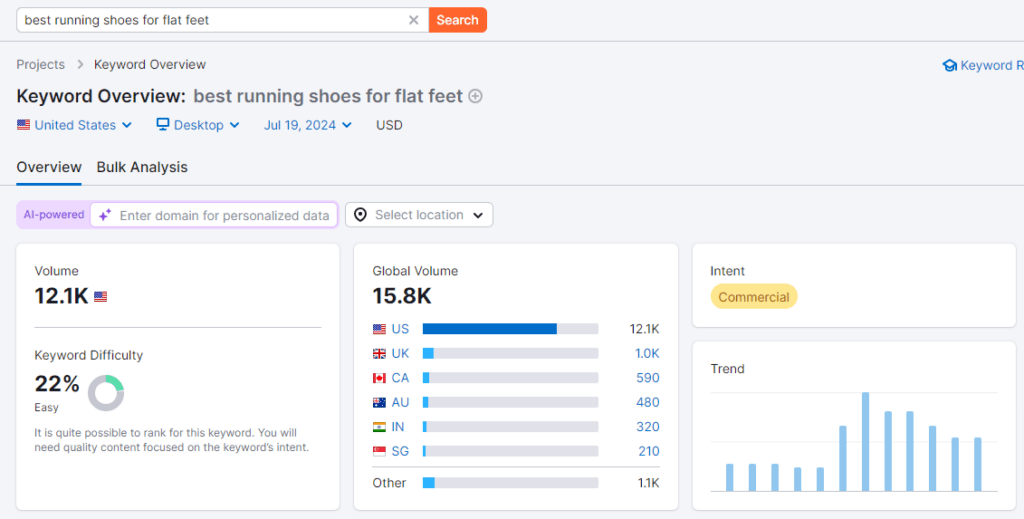Image resolution: width=1024 pixels, height=519 pixels.
Task: Click the plus icon beside the keyword title
Action: [x=476, y=96]
